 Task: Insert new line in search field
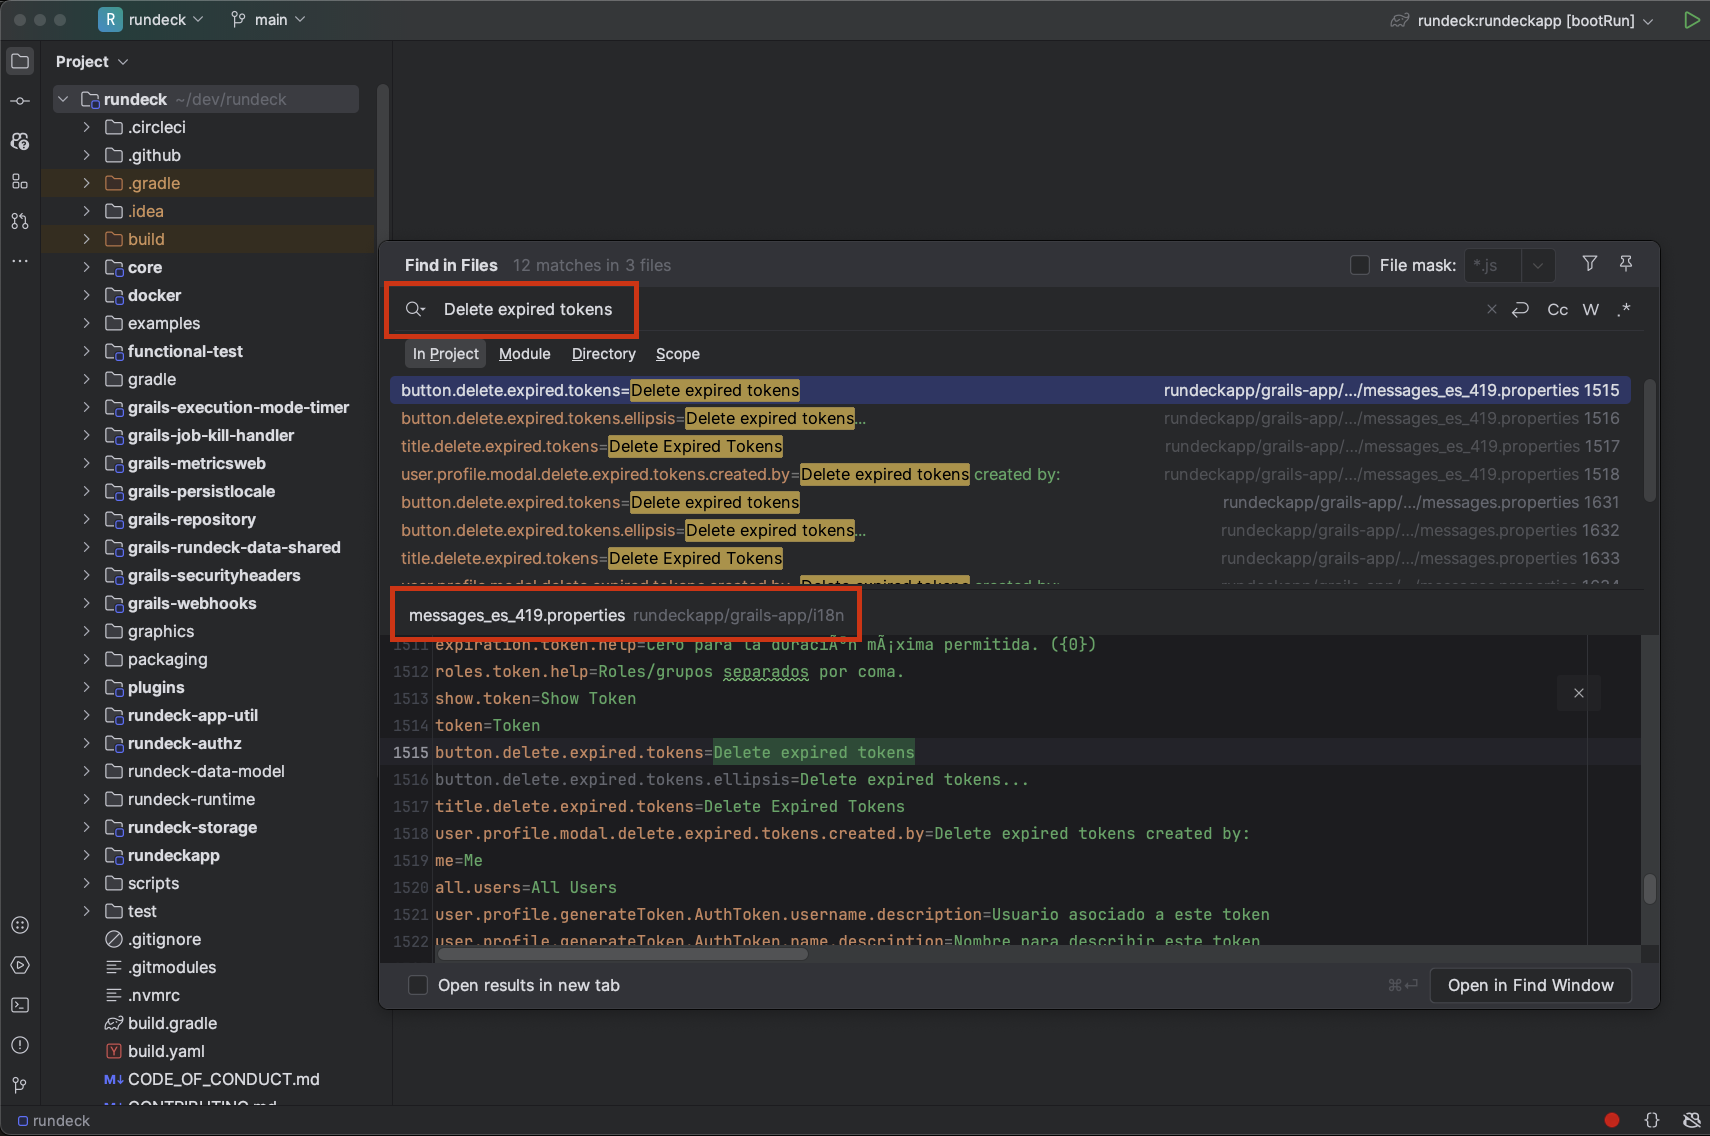pyautogui.click(x=1520, y=309)
